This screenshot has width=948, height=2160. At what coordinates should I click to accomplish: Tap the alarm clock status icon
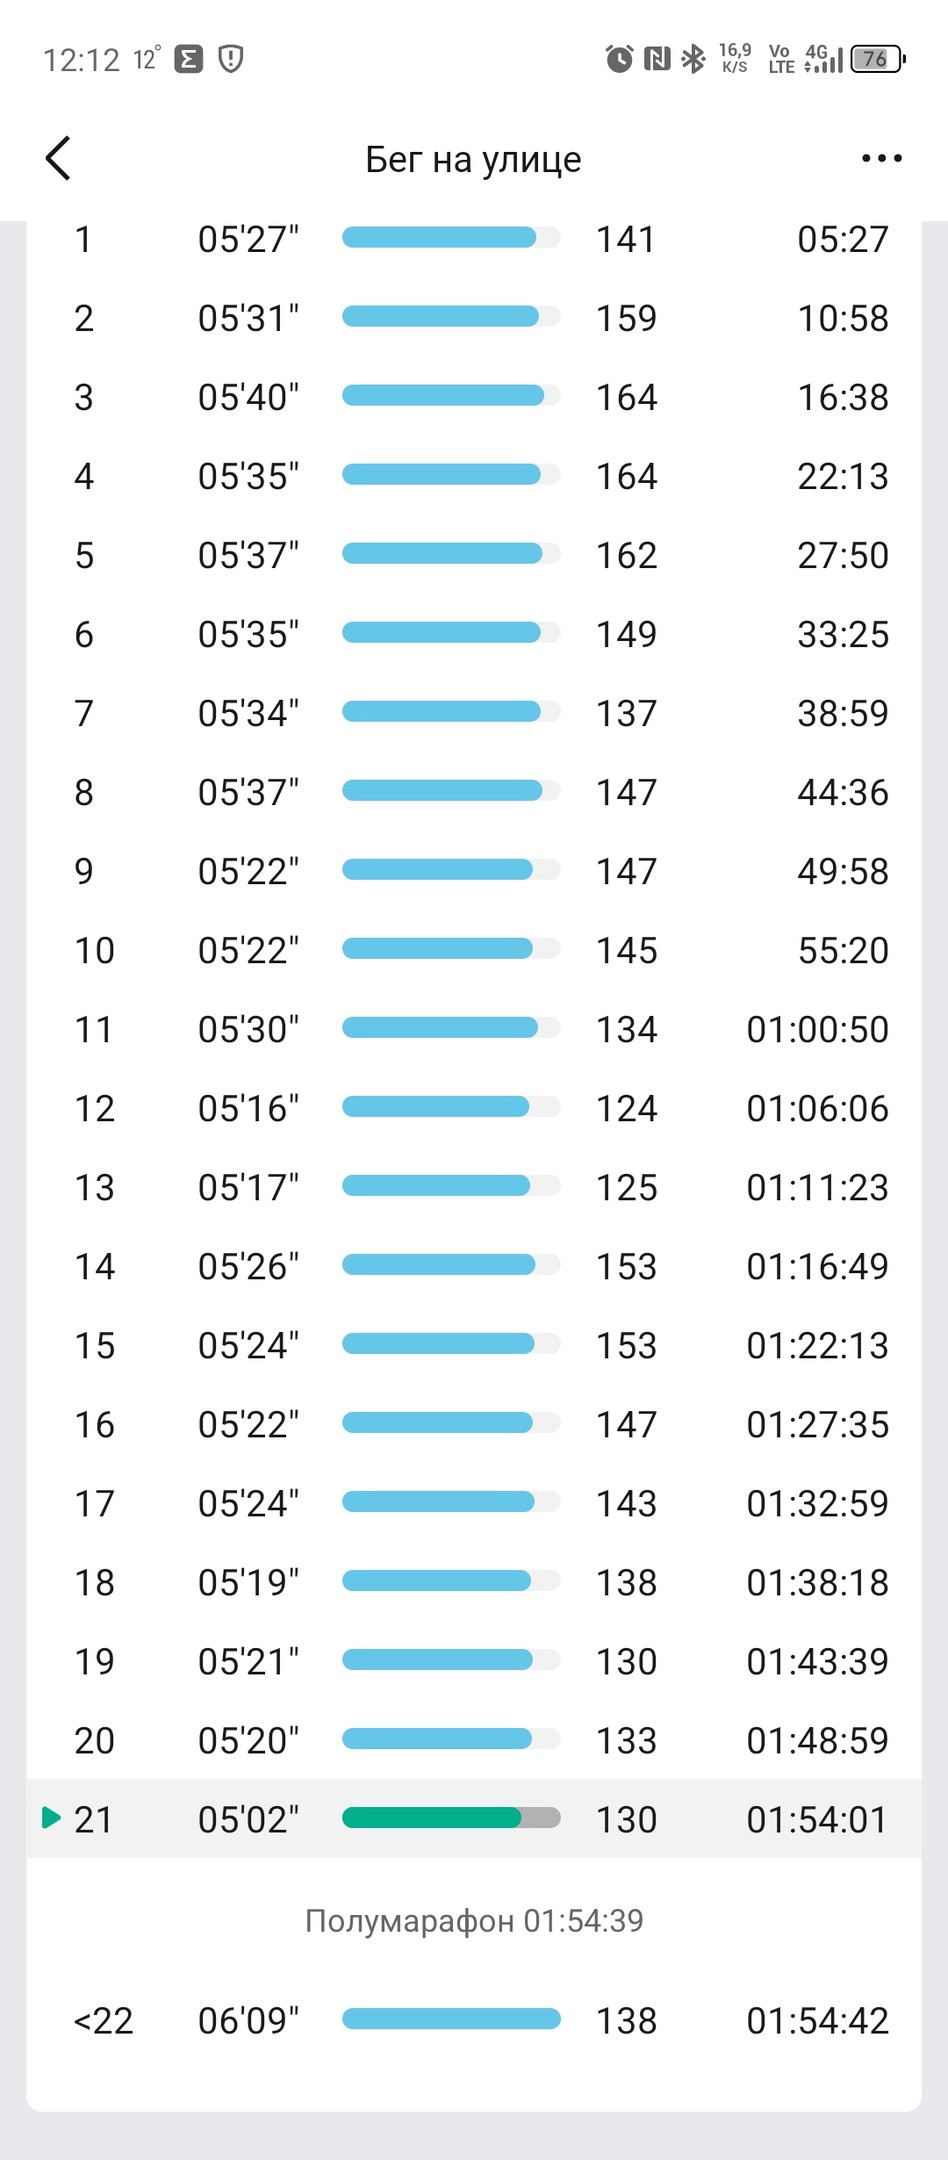click(619, 59)
